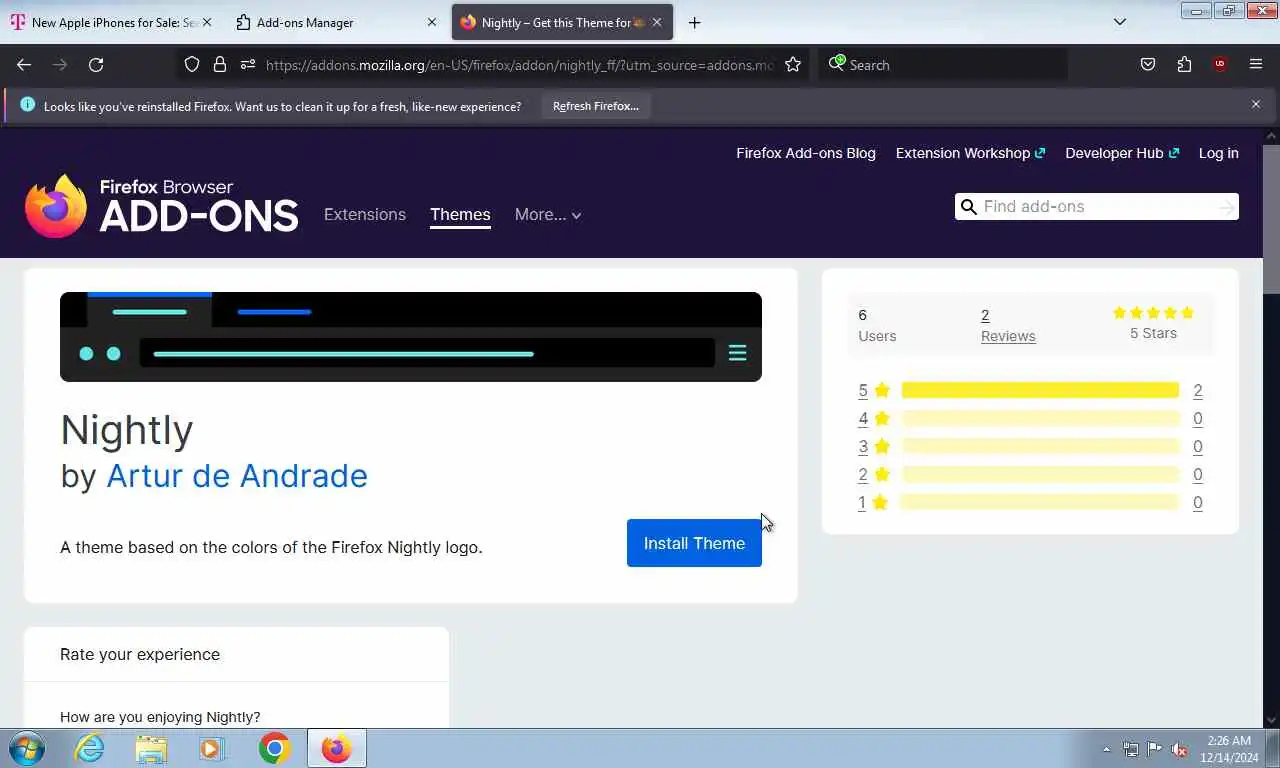Click Firefox taskbar icon
Screen dimensions: 1280x768
[x=337, y=748]
